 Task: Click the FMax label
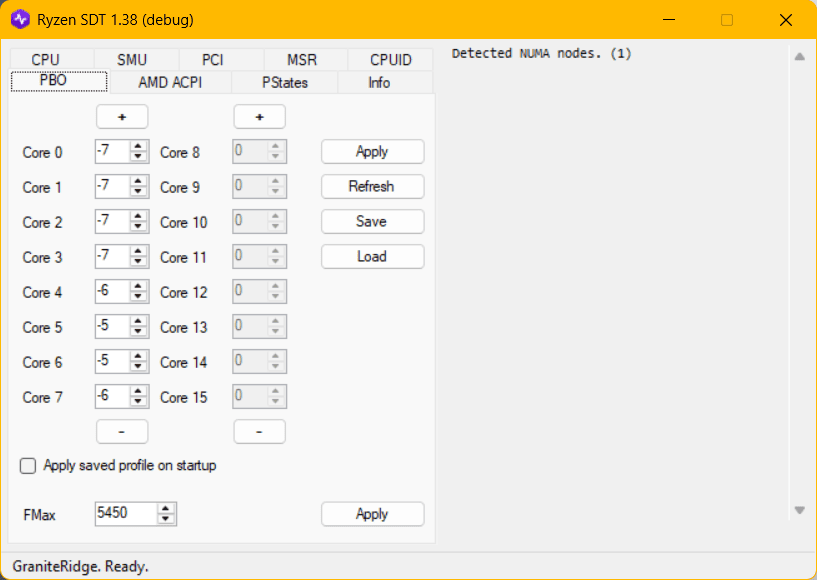coord(40,515)
